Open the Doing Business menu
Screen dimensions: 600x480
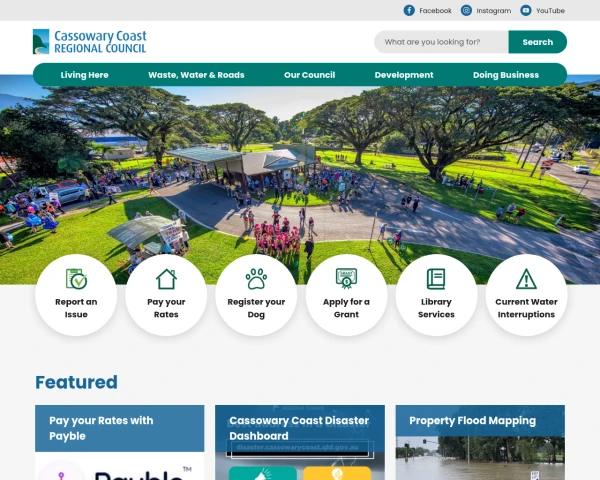coord(506,75)
